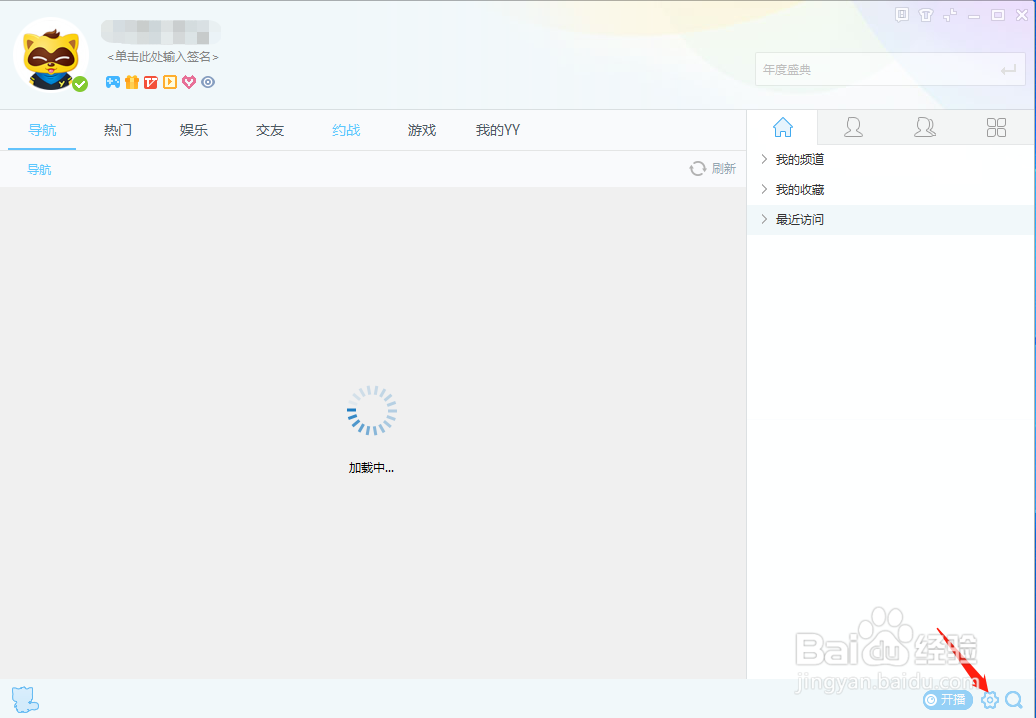Toggle the pink heart icon under the nickname
The height and width of the screenshot is (718, 1036).
coord(188,82)
